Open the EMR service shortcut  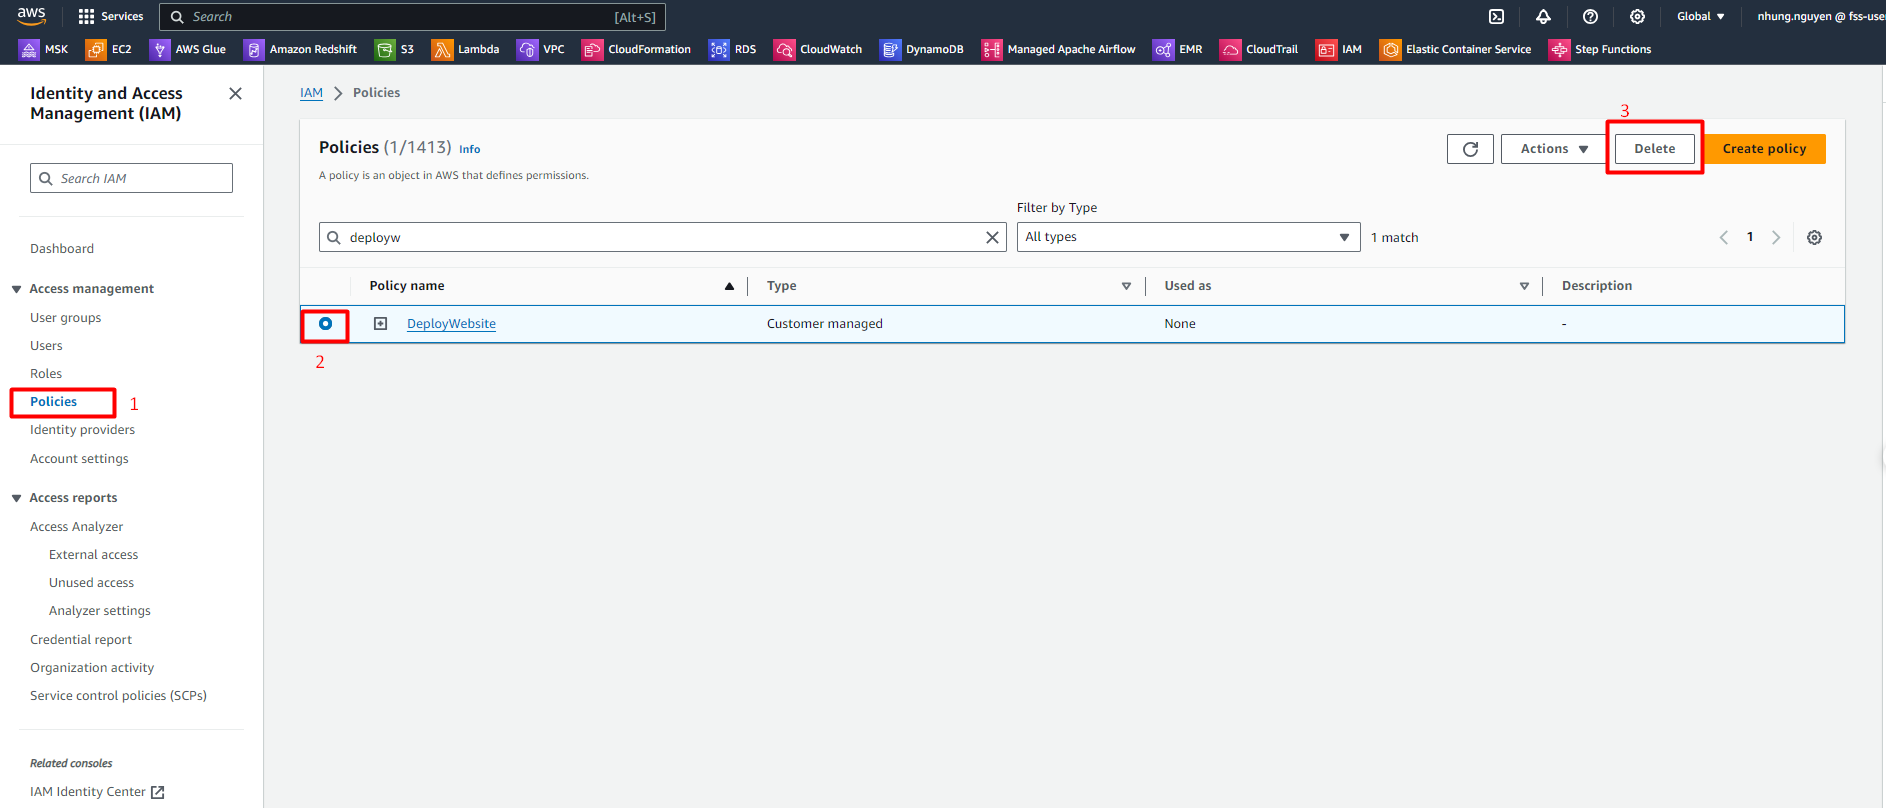click(x=1178, y=49)
